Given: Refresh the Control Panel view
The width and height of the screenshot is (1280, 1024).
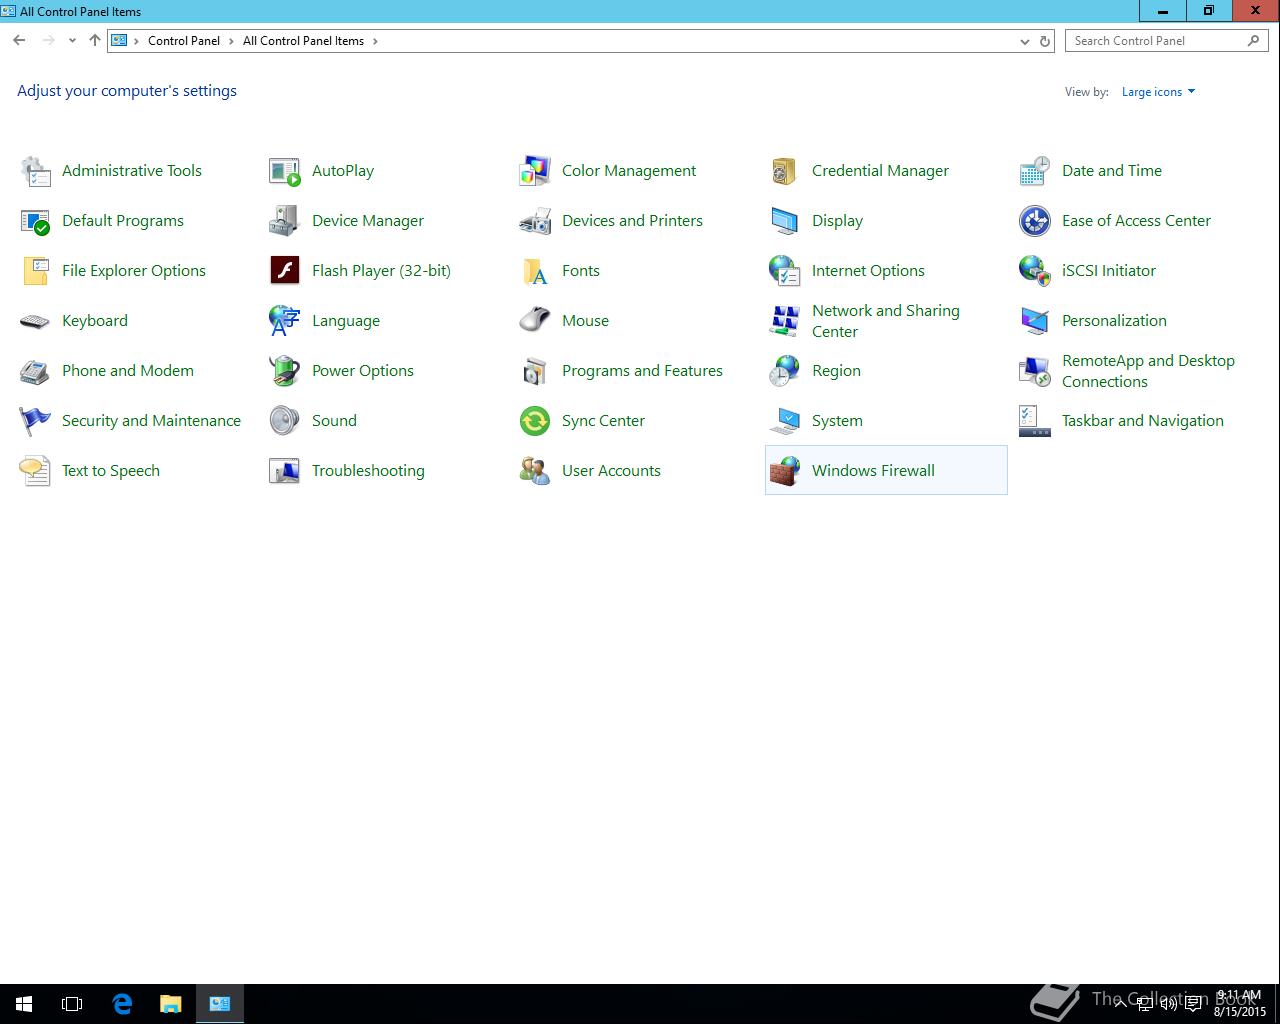Looking at the screenshot, I should click(x=1045, y=41).
